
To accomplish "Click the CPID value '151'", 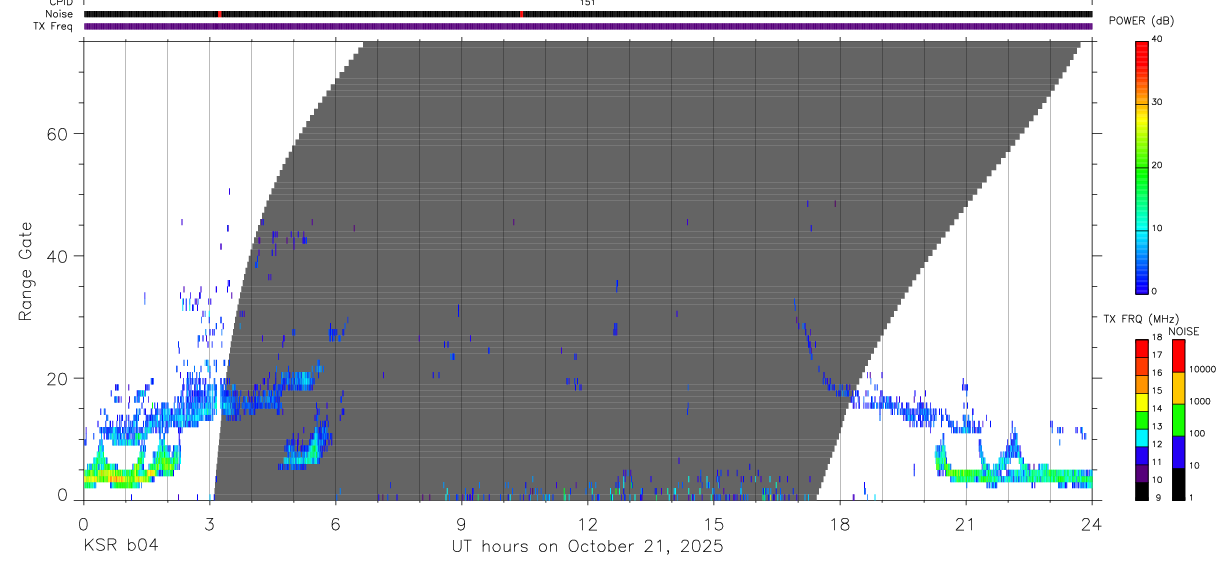I will (x=588, y=3).
